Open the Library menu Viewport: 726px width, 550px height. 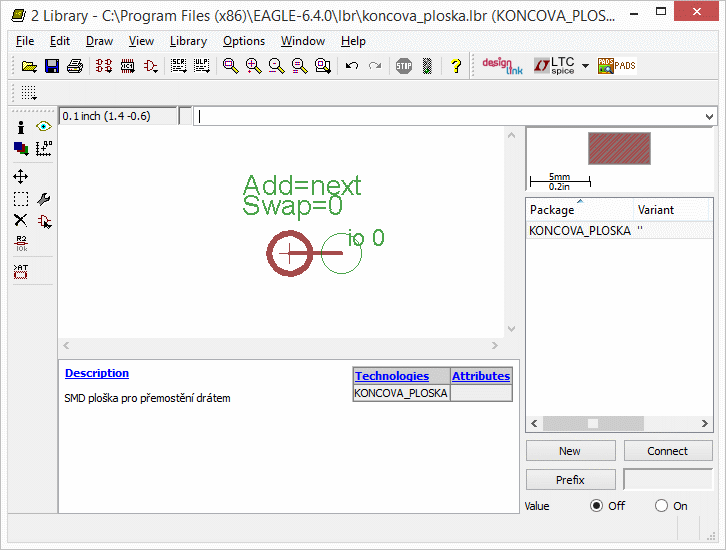pos(188,41)
